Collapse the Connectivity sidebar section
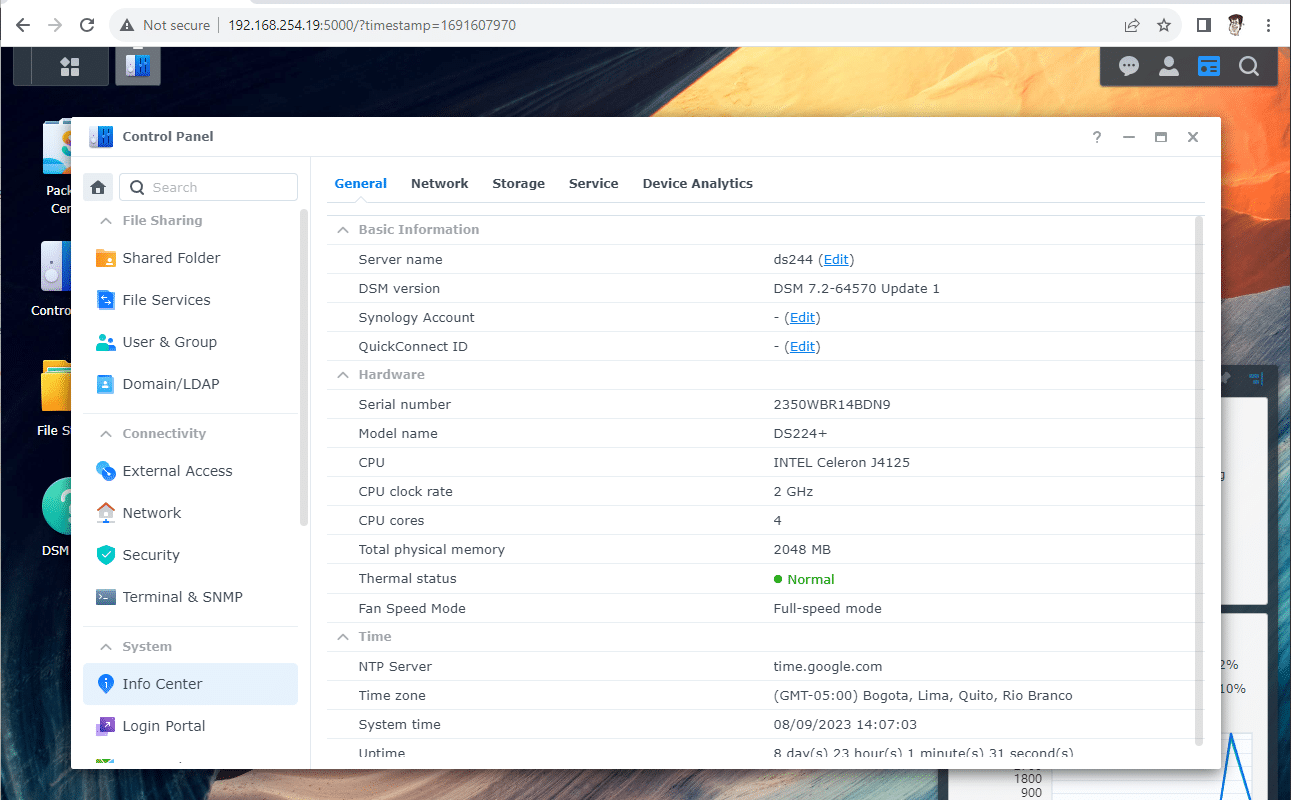The height and width of the screenshot is (800, 1291). pyautogui.click(x=105, y=434)
